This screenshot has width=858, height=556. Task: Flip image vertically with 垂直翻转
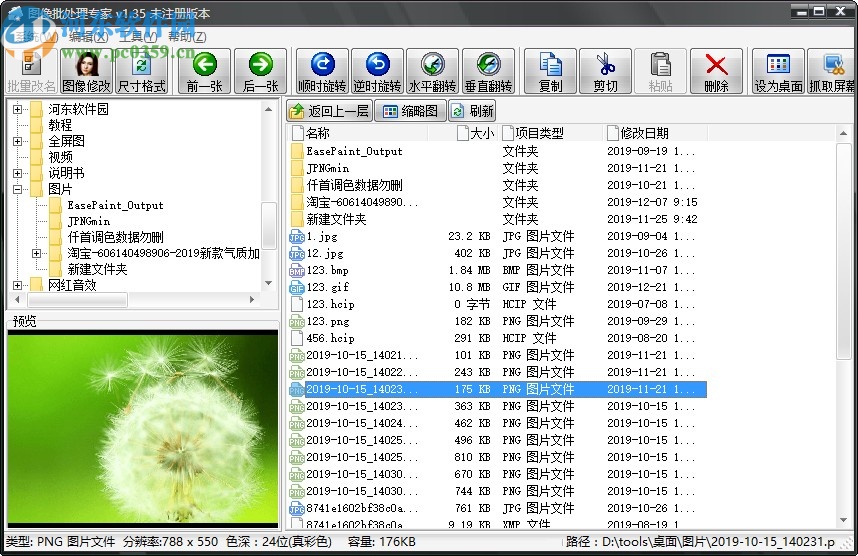coord(488,72)
